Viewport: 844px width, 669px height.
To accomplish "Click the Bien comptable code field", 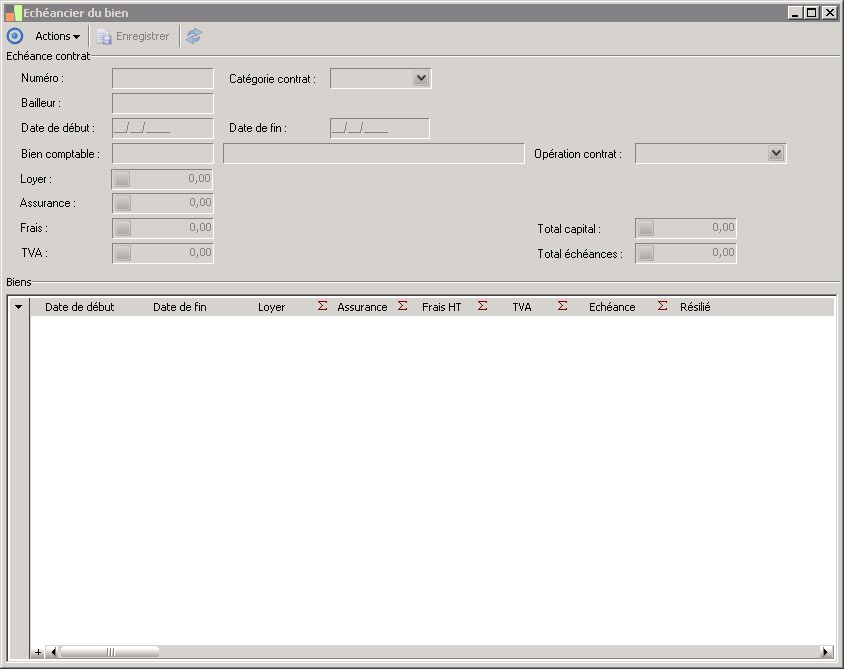I will click(163, 153).
